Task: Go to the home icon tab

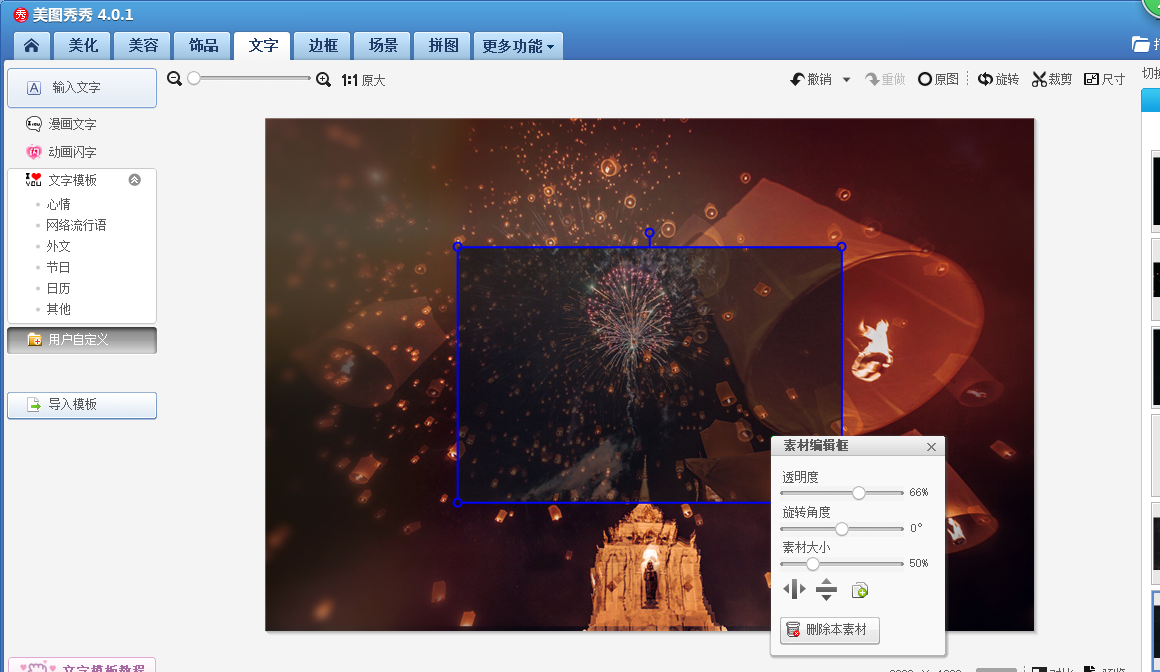Action: pyautogui.click(x=32, y=46)
